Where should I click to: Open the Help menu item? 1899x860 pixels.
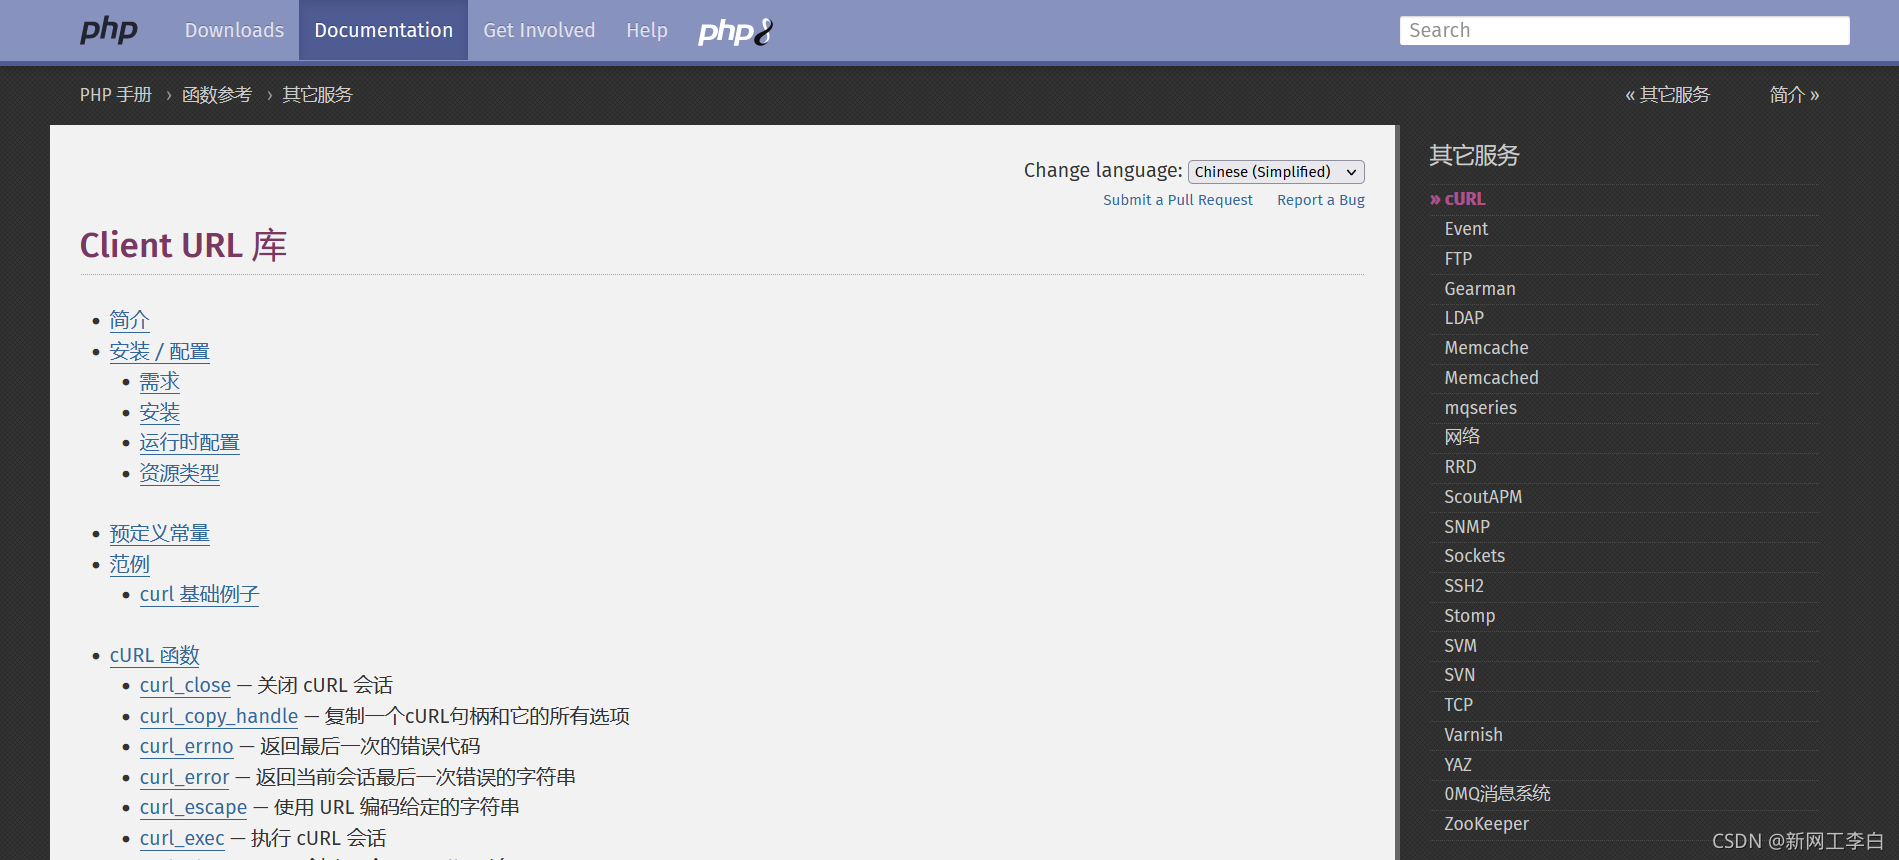[x=647, y=30]
